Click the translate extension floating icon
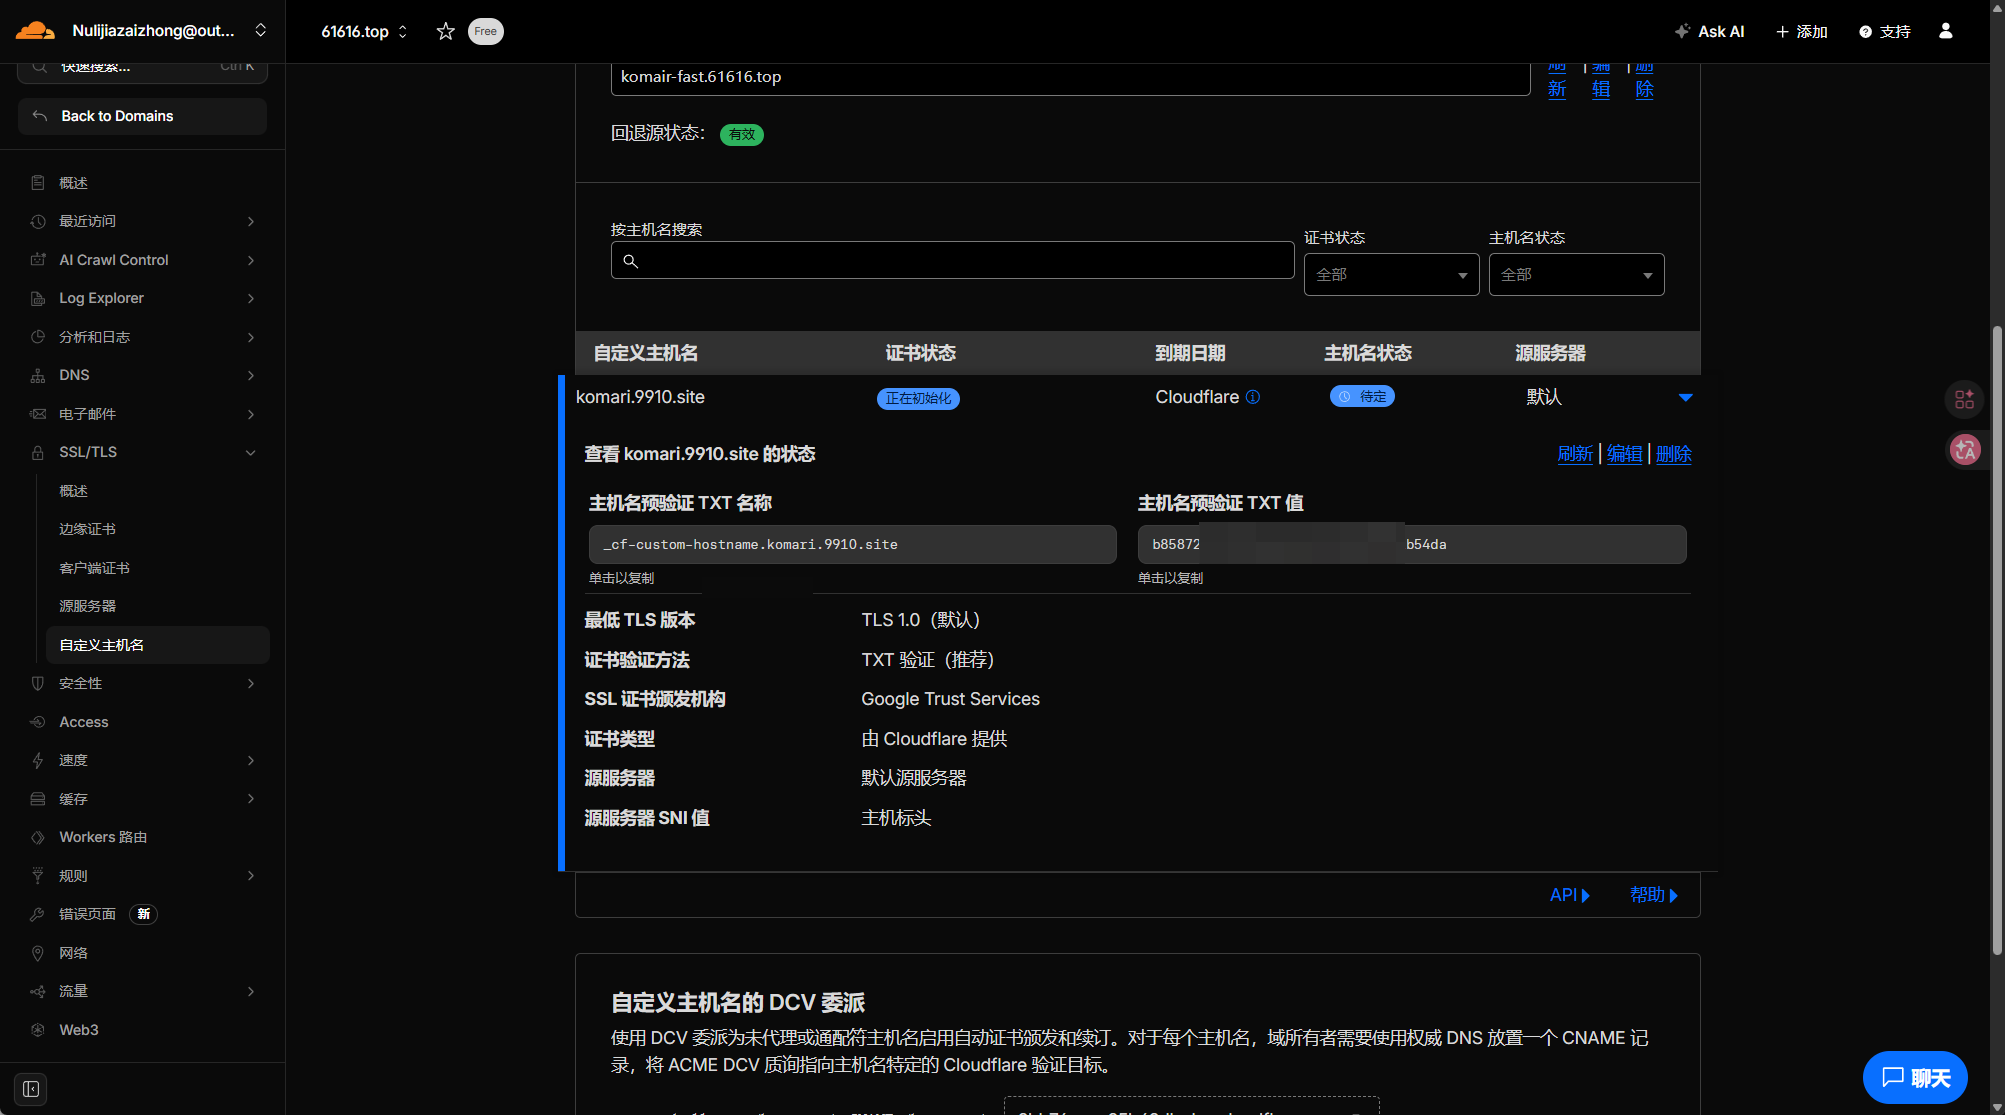The width and height of the screenshot is (2005, 1115). point(1965,450)
